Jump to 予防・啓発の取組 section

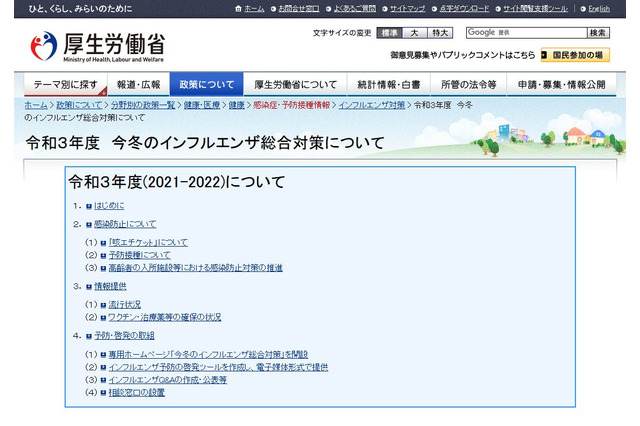(x=124, y=336)
